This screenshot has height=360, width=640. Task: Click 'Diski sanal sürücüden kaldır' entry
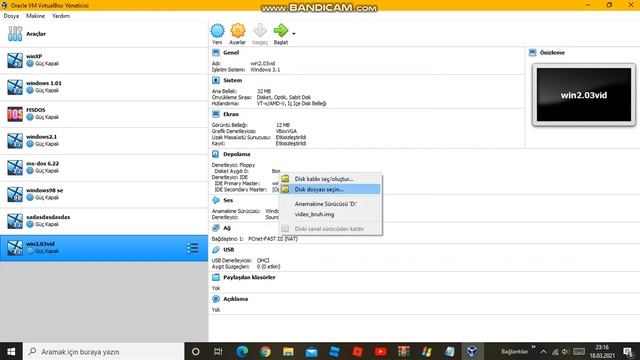(x=331, y=229)
